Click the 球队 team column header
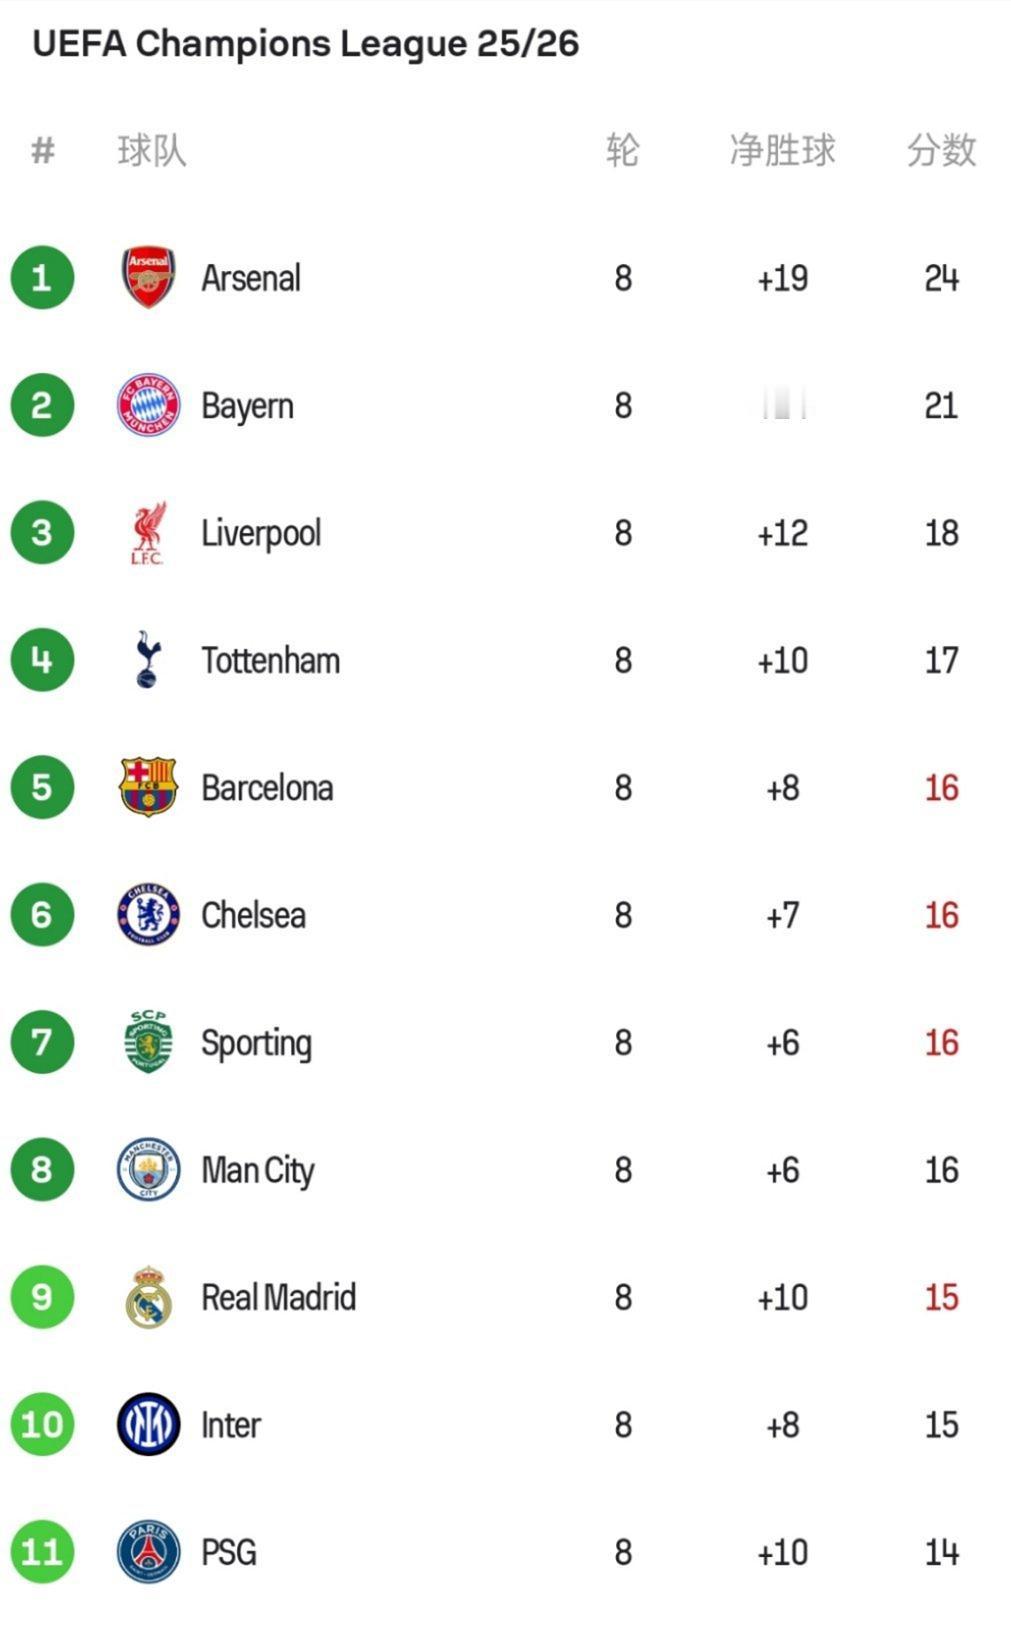 tap(152, 151)
